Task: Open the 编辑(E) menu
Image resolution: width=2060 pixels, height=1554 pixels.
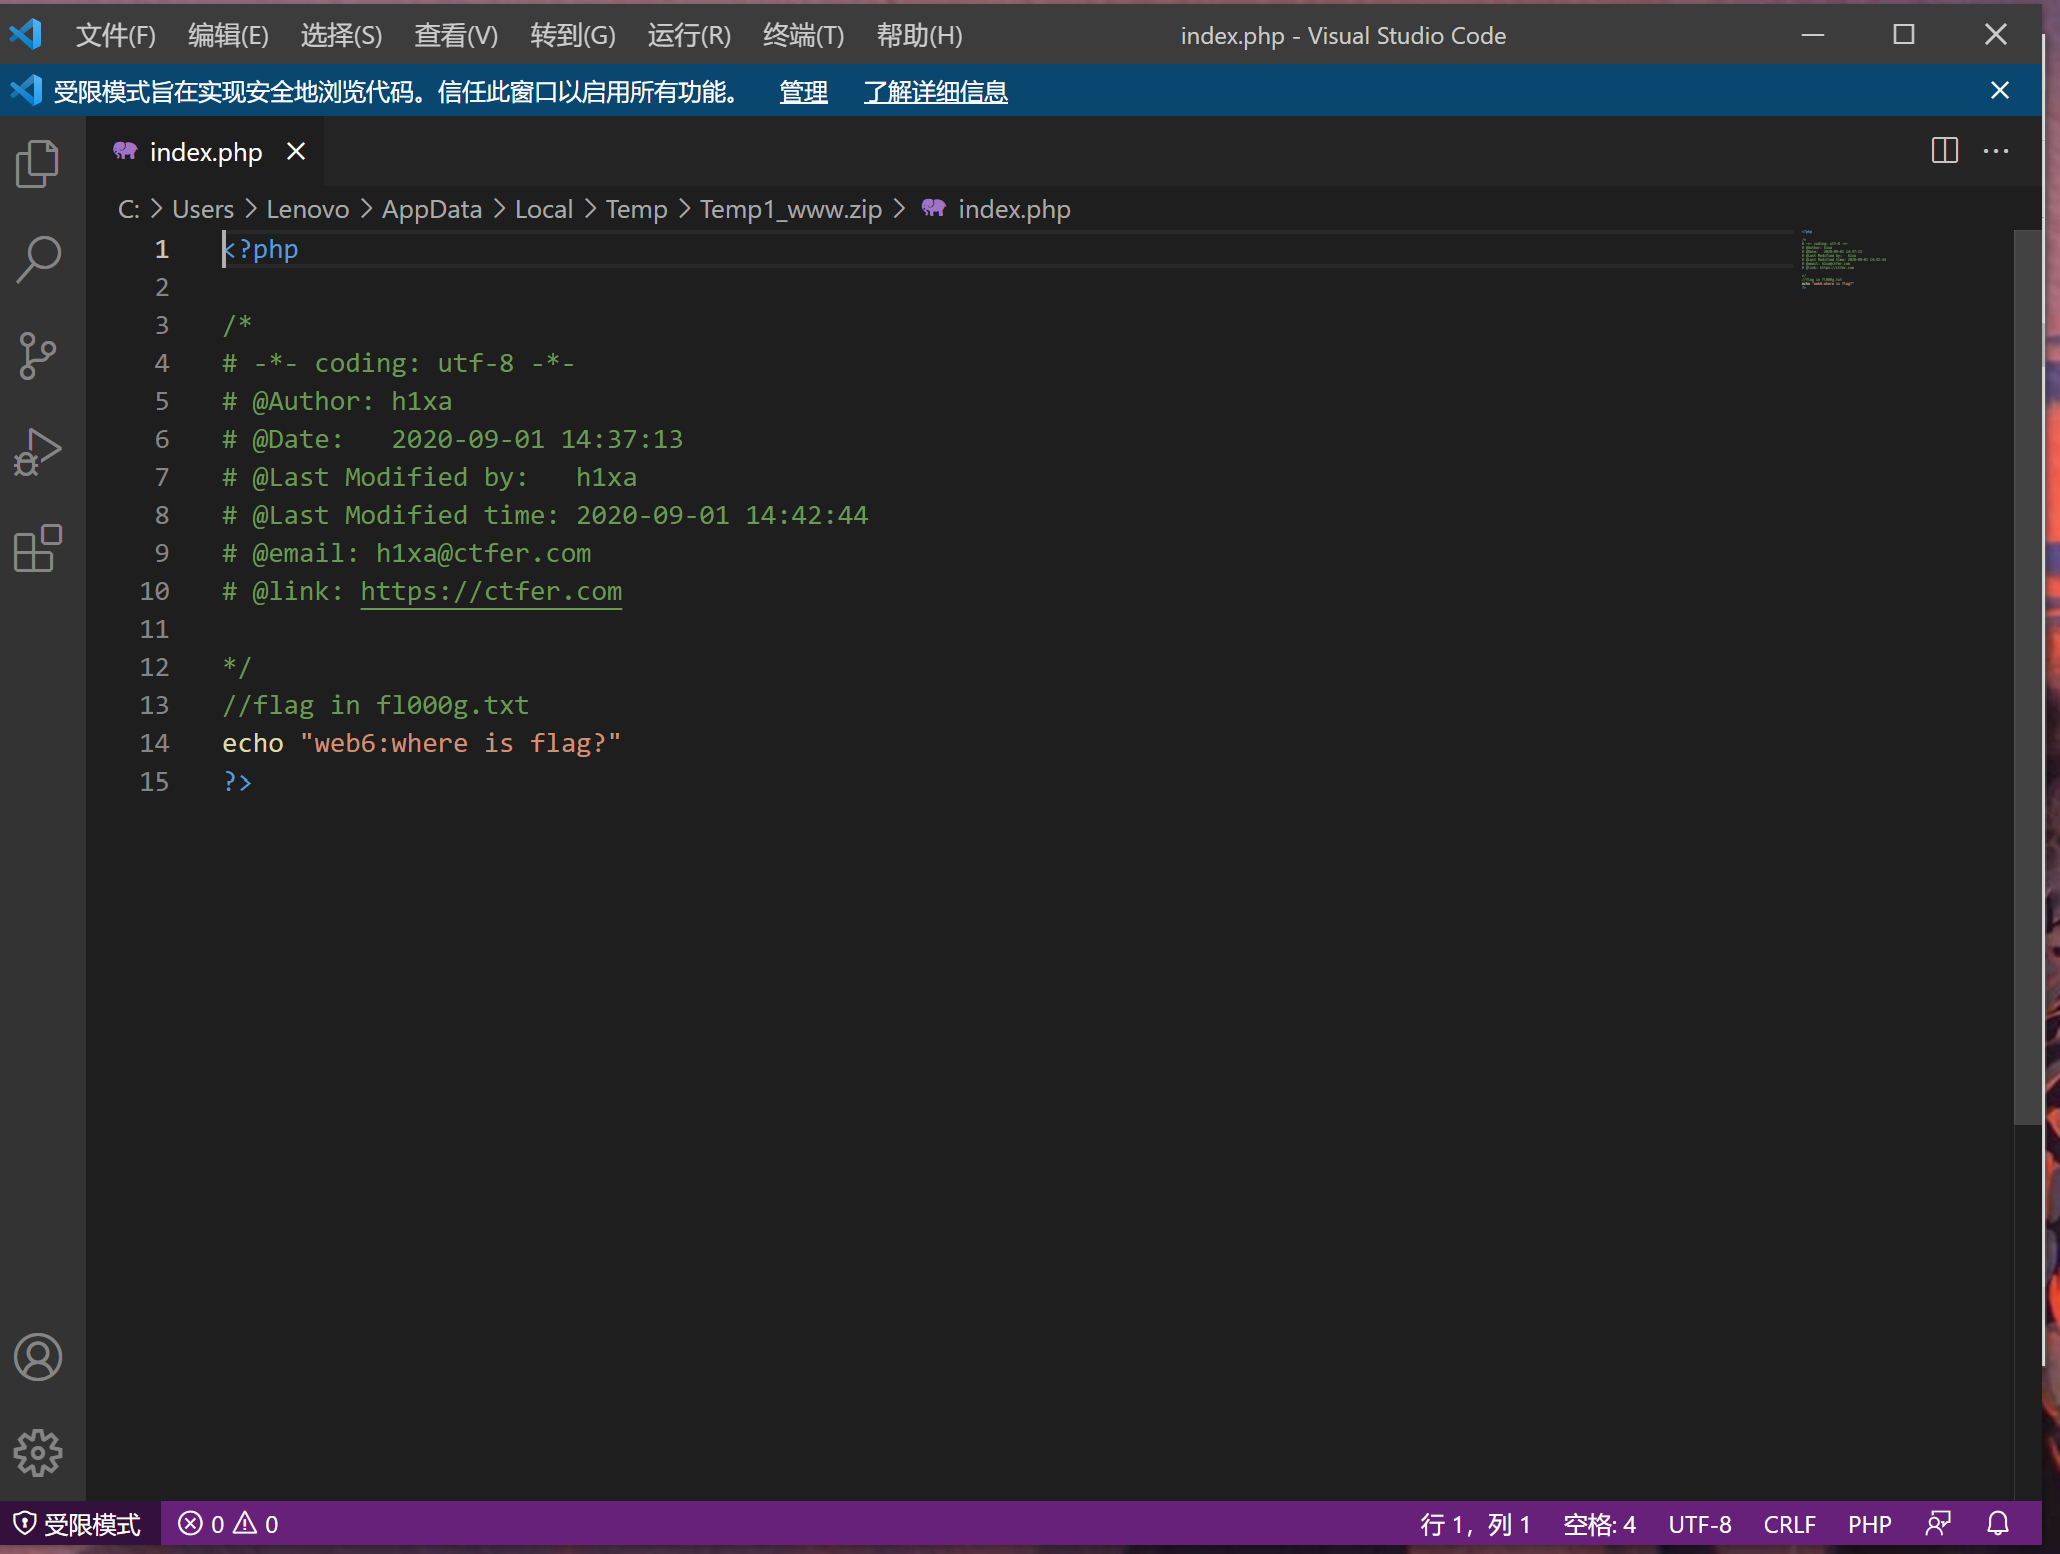Action: 228,36
